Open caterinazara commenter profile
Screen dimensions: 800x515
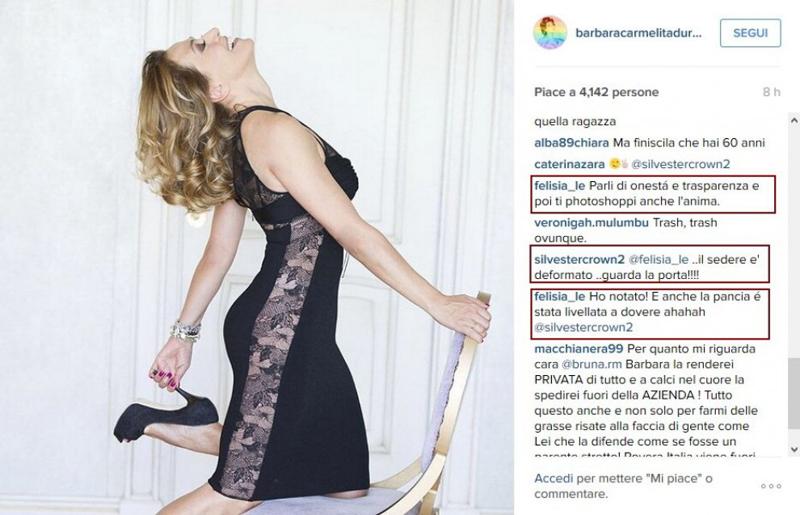[x=569, y=164]
